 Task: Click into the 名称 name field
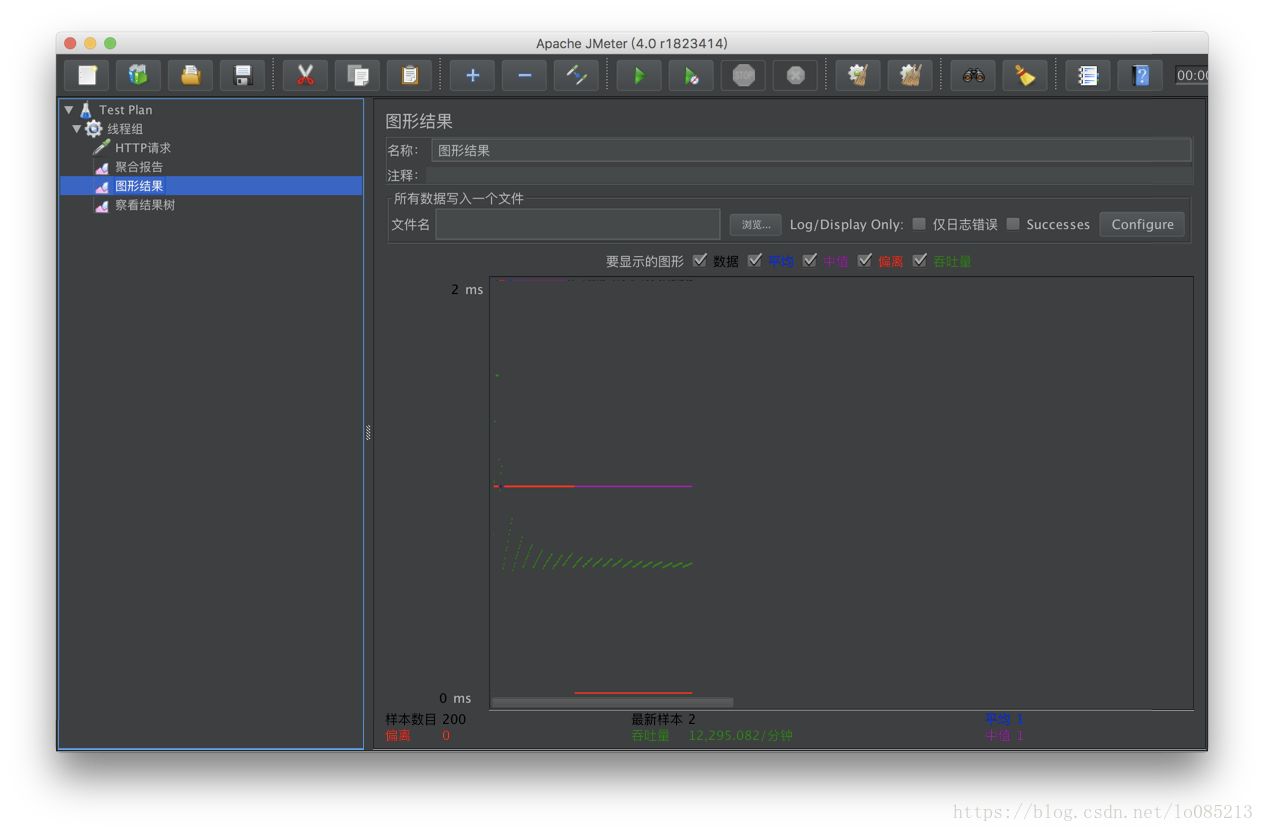coord(811,150)
